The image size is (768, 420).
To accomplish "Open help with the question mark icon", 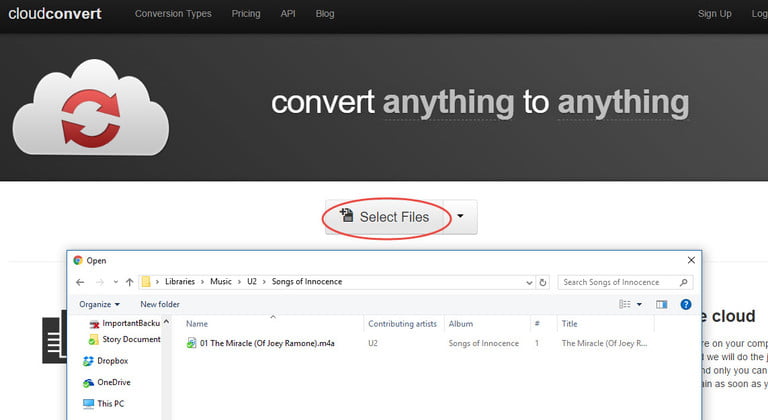I will 686,304.
